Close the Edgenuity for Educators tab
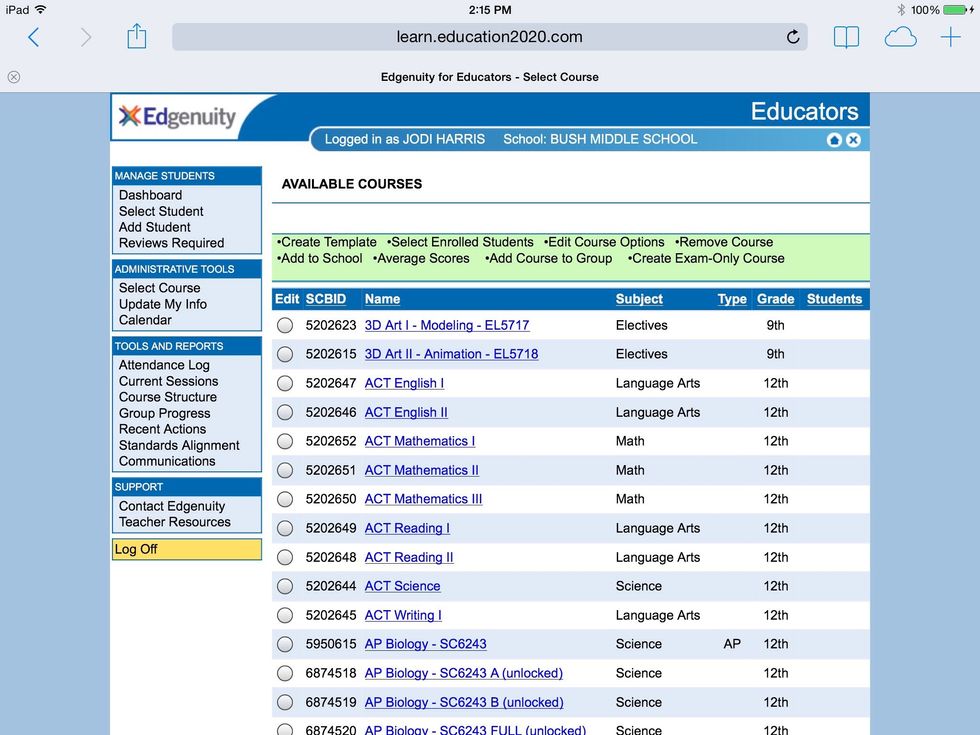The width and height of the screenshot is (980, 735). click(x=14, y=77)
